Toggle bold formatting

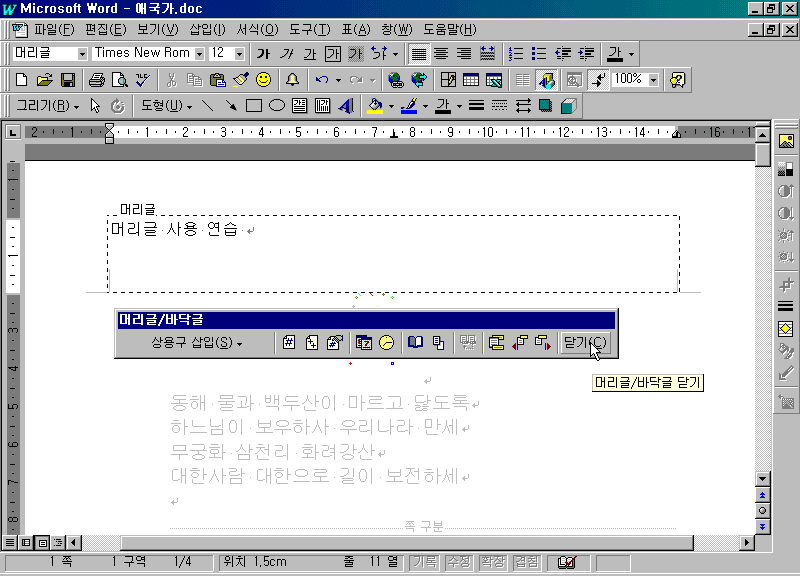pos(263,54)
